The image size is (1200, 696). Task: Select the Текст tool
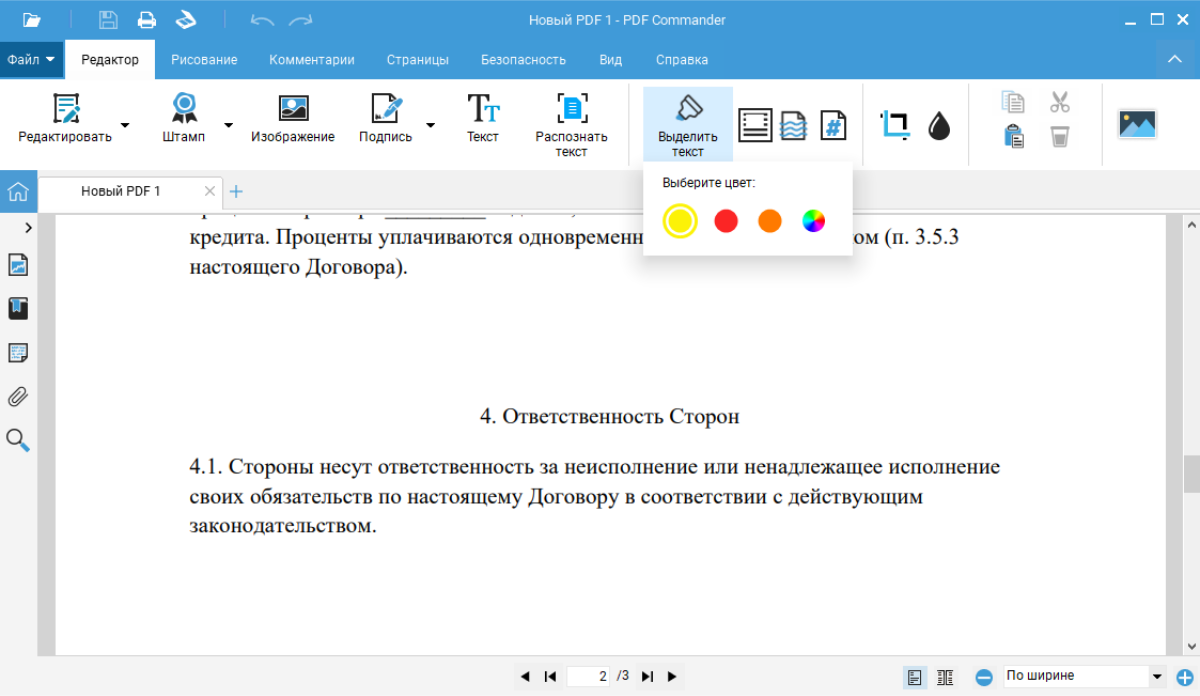pos(483,118)
